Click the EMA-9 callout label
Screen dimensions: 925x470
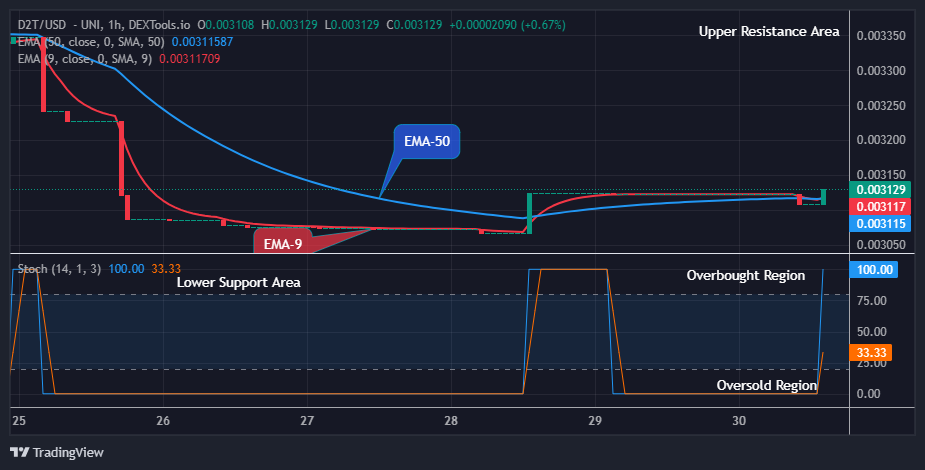coord(283,244)
